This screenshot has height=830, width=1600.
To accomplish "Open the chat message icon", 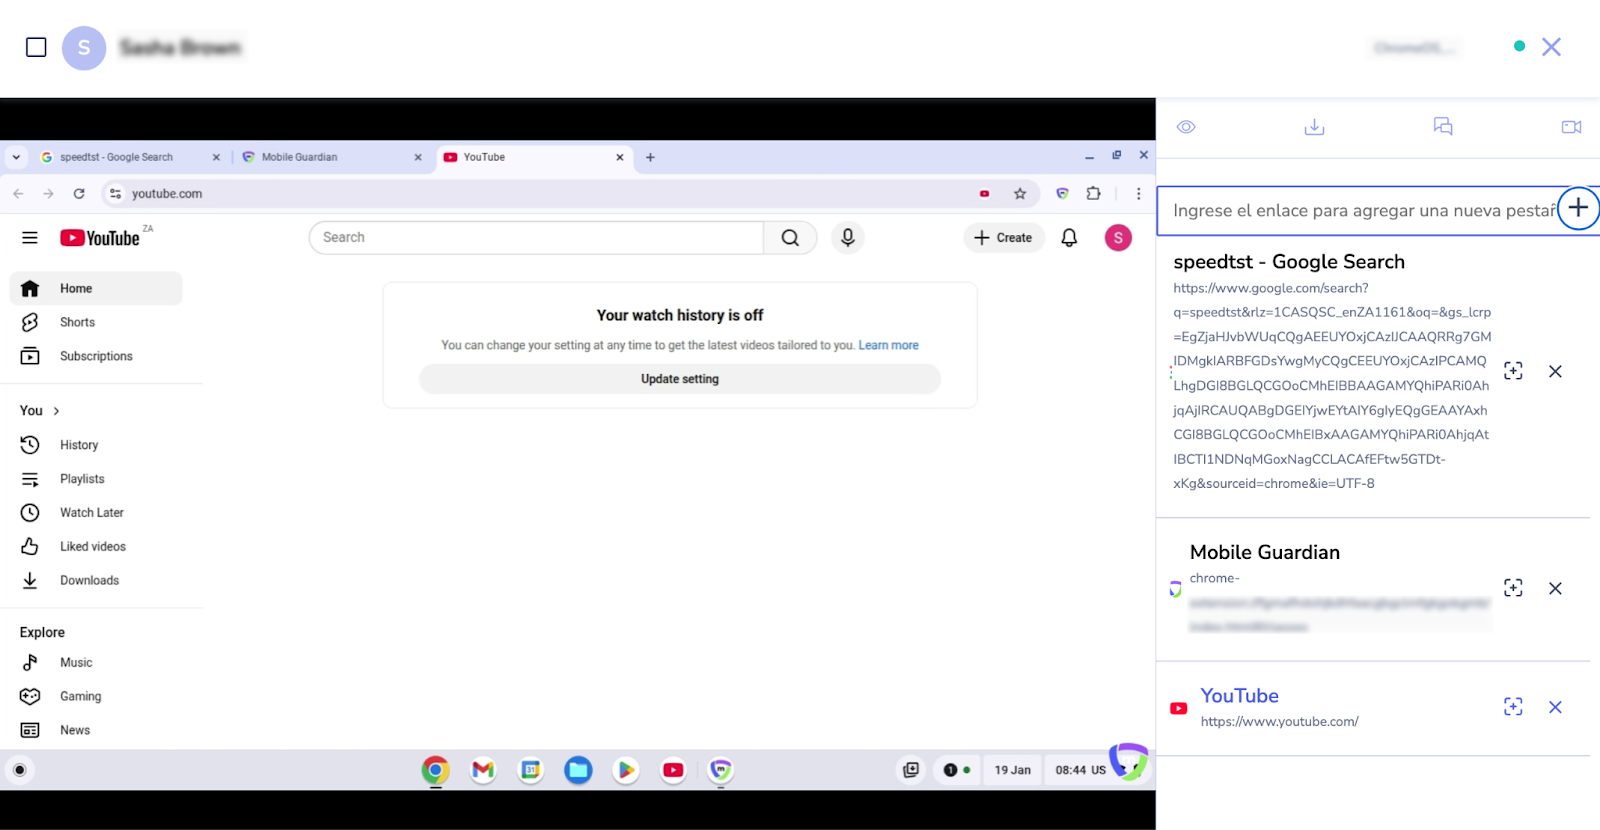I will click(1442, 127).
